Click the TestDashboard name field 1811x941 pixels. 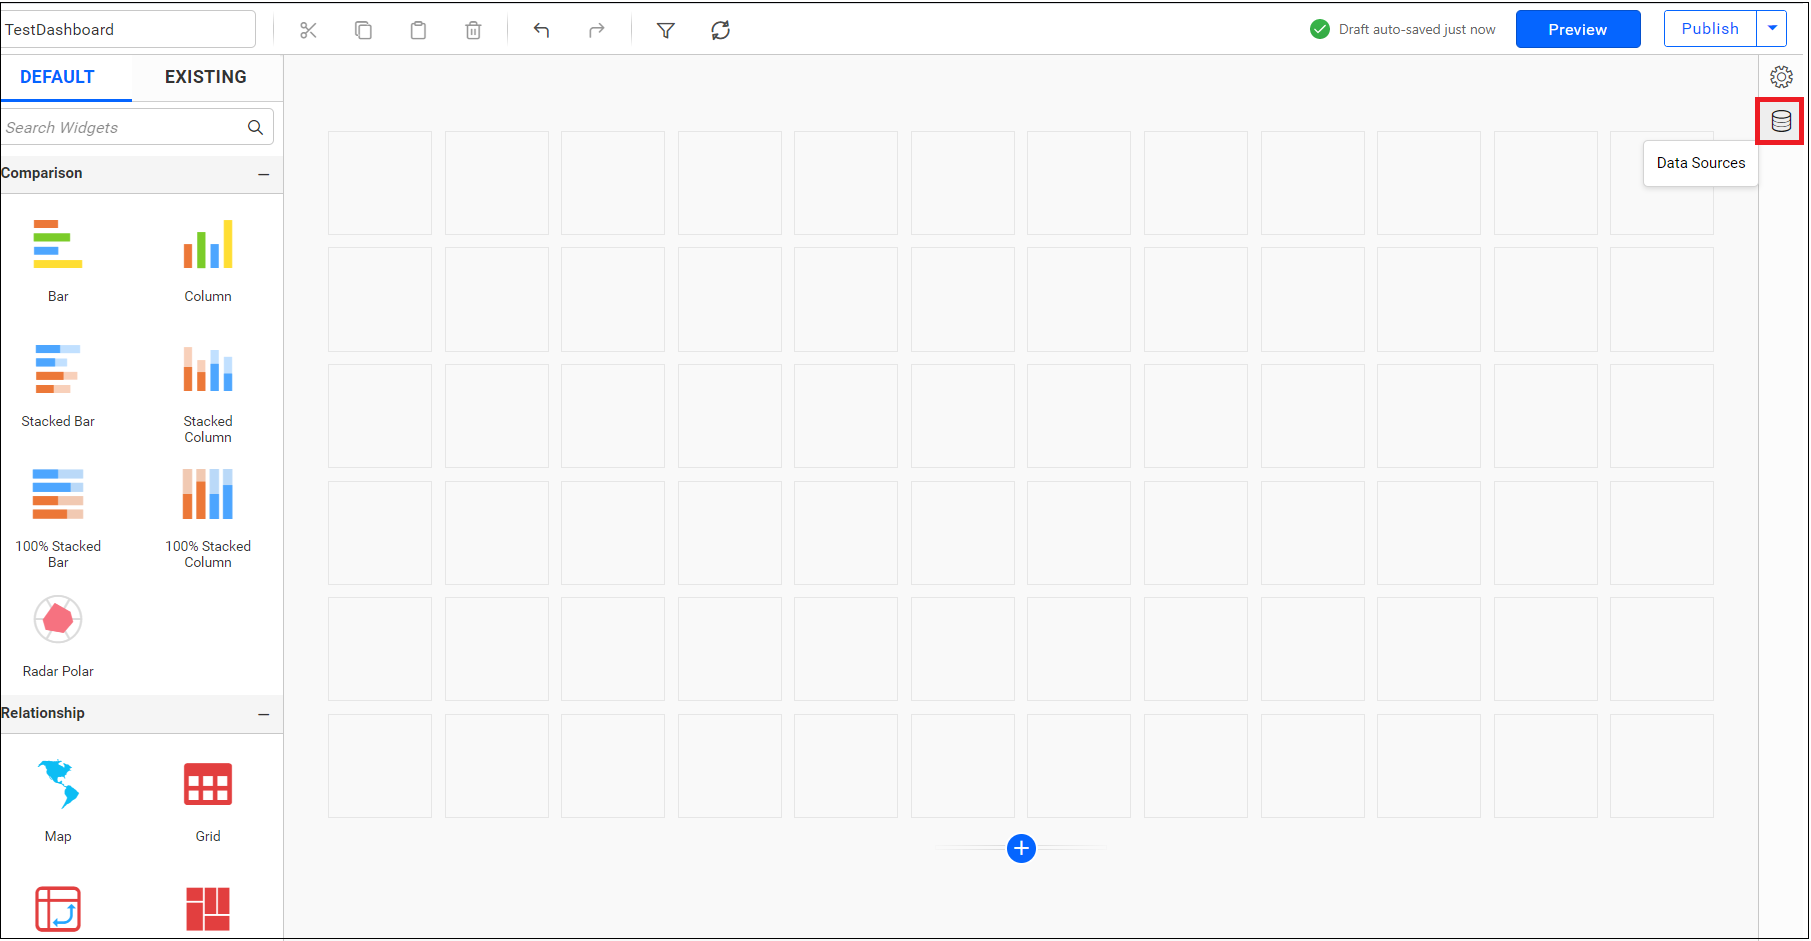click(128, 29)
